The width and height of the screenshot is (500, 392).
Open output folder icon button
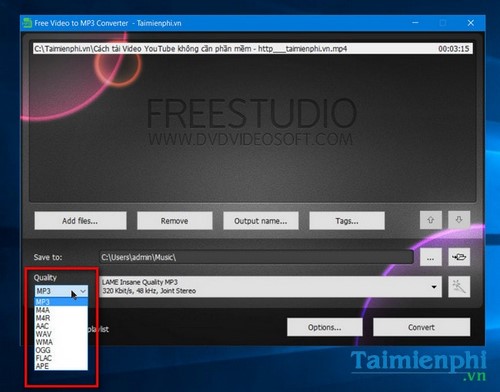coord(459,257)
